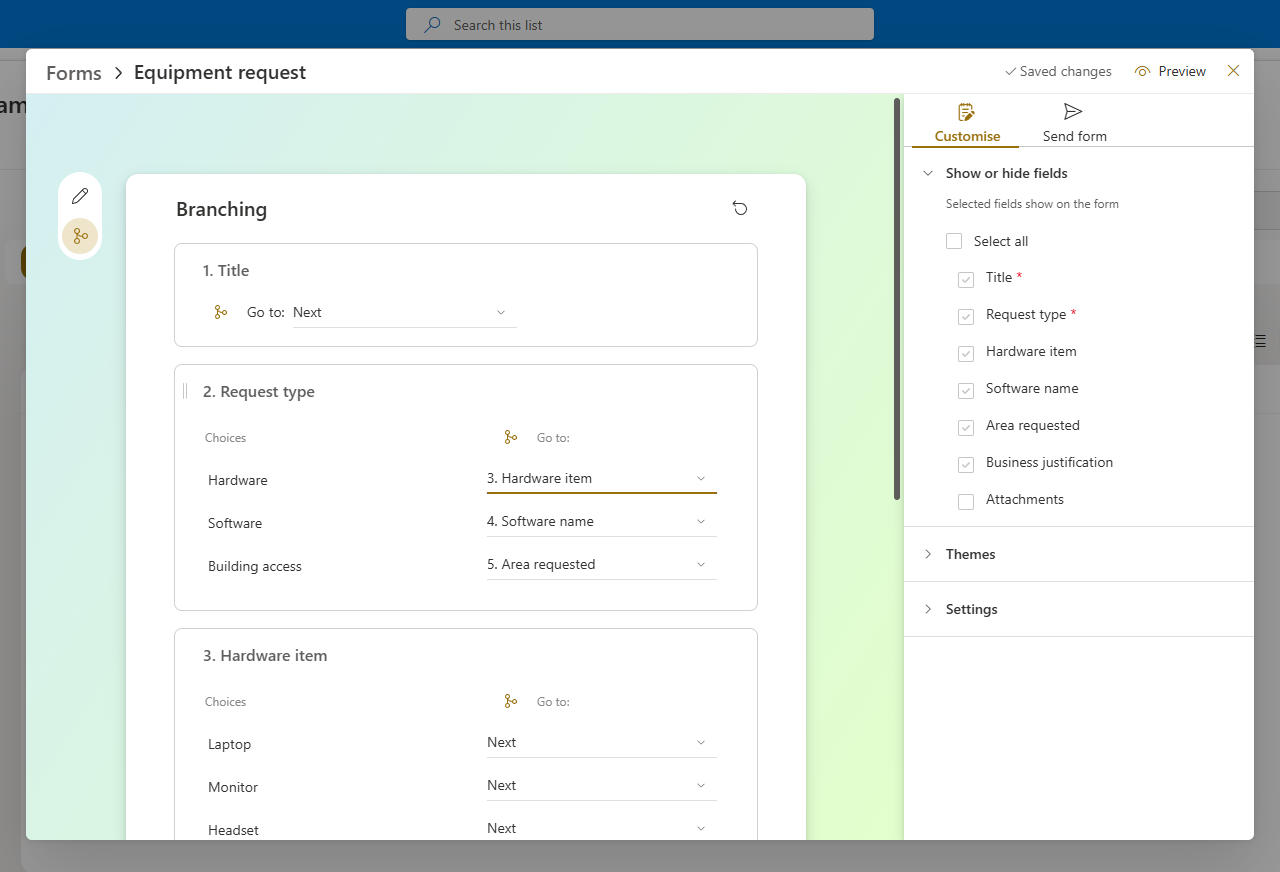This screenshot has width=1280, height=872.
Task: Click the Headset choice label
Action: tap(233, 830)
